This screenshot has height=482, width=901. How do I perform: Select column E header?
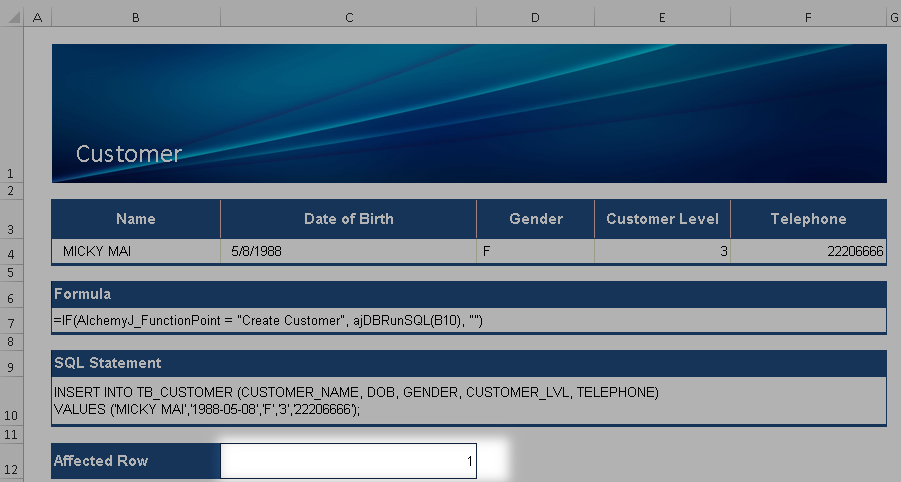click(662, 18)
